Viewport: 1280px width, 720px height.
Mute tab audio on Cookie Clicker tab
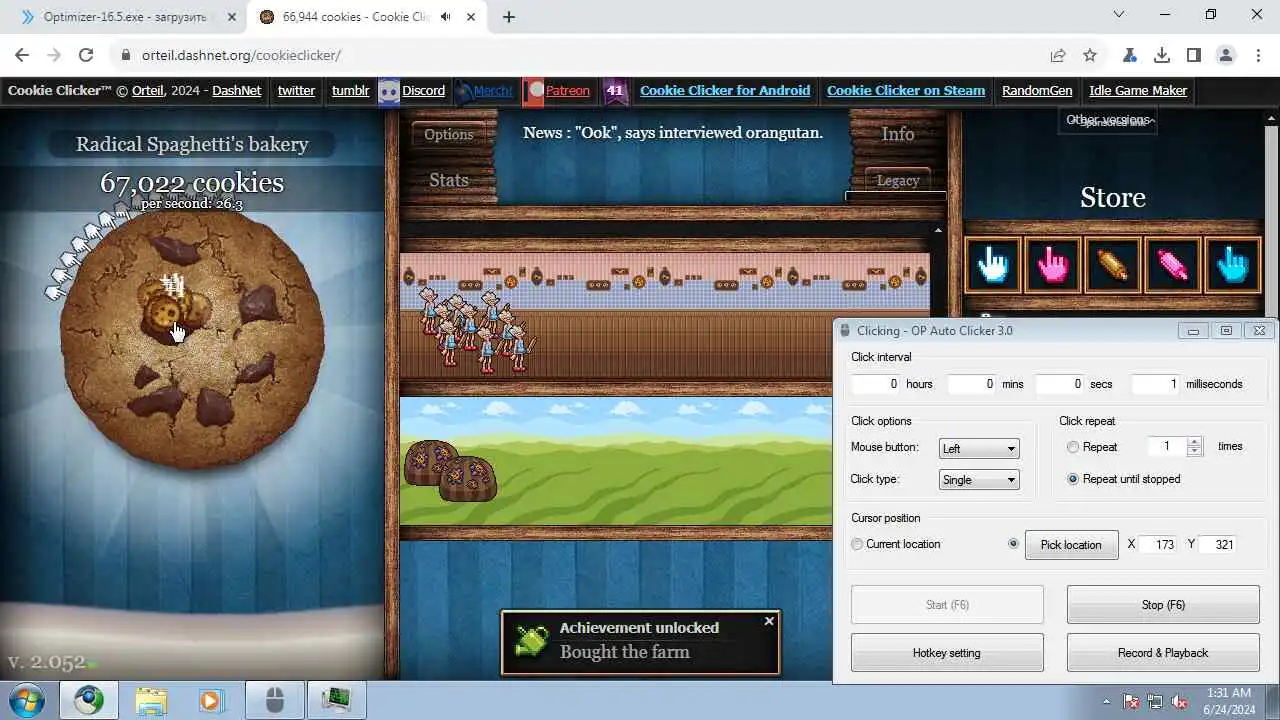tap(445, 17)
